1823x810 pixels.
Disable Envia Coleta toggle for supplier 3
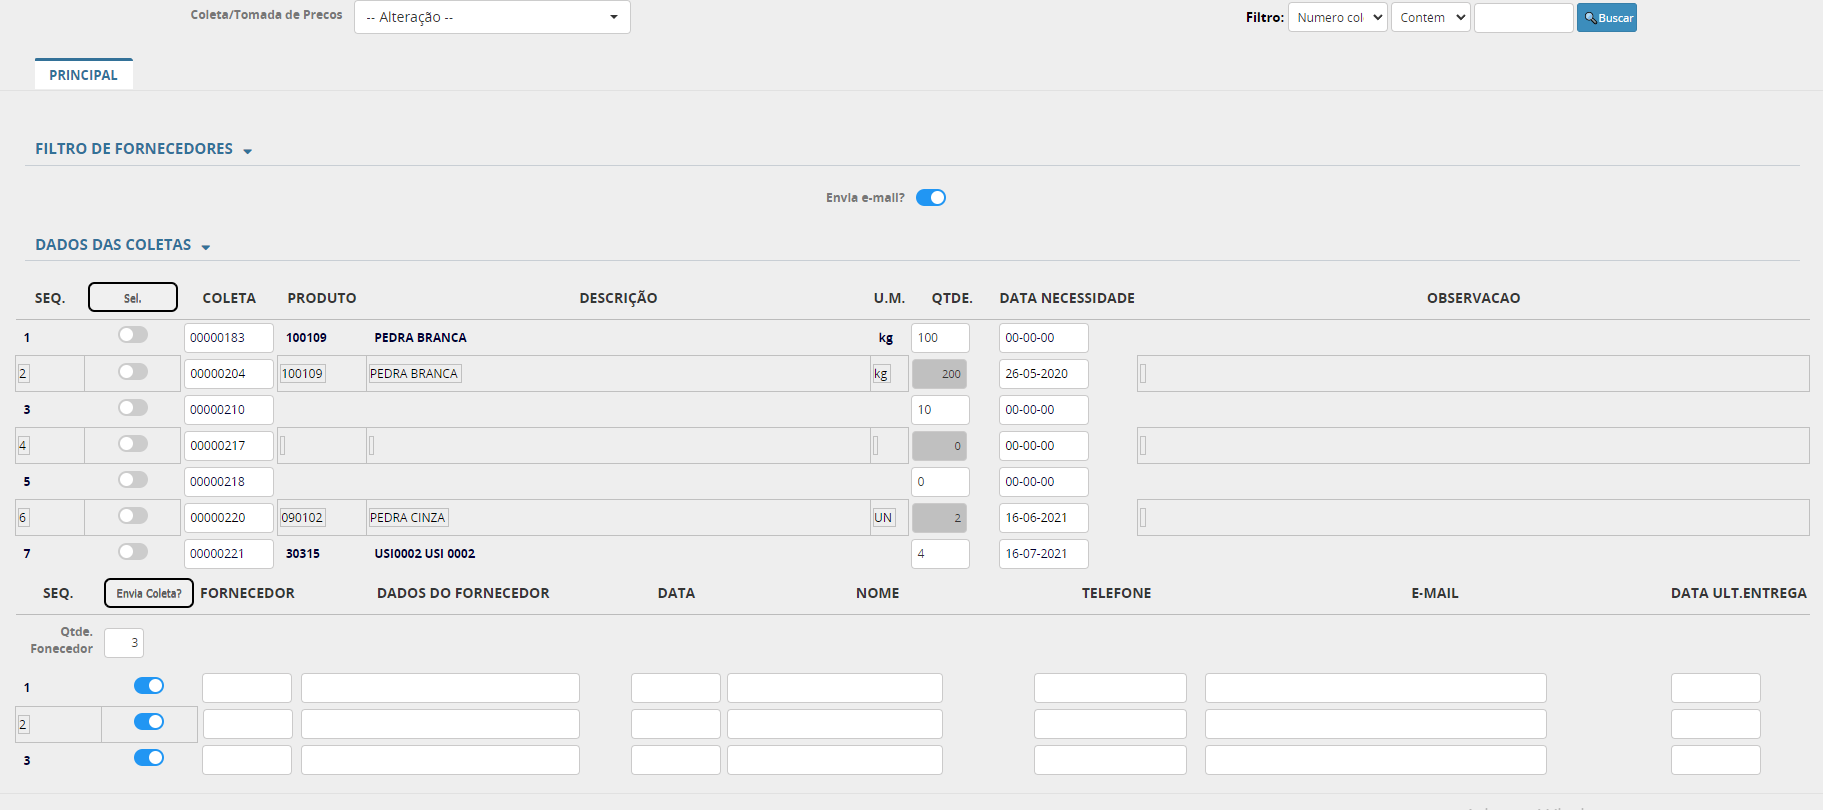tap(149, 758)
